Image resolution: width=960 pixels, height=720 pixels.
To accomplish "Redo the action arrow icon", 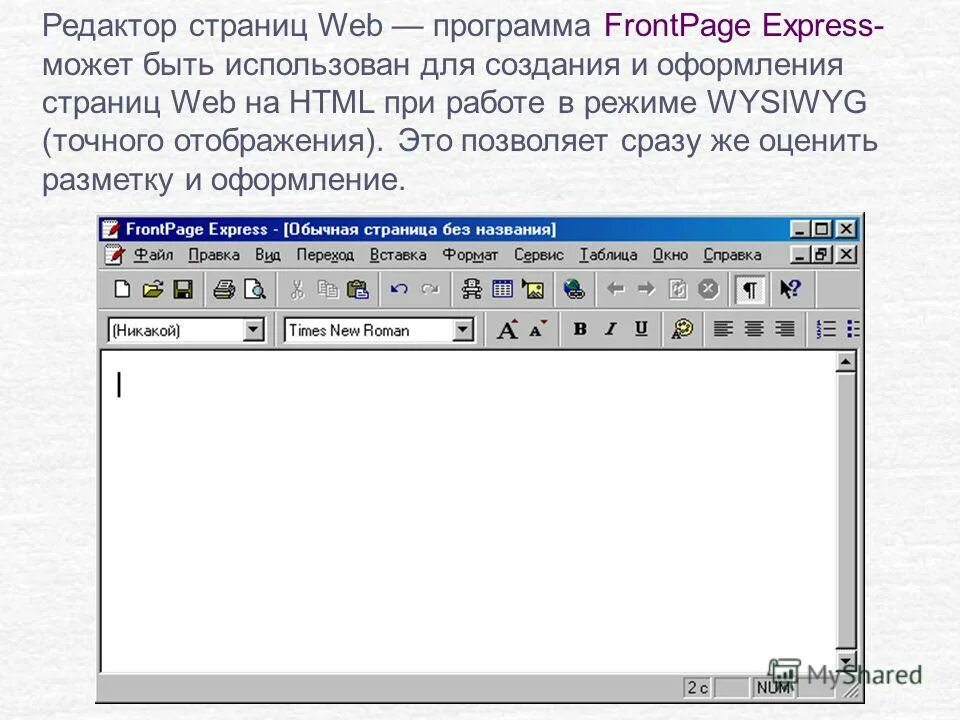I will coord(430,288).
